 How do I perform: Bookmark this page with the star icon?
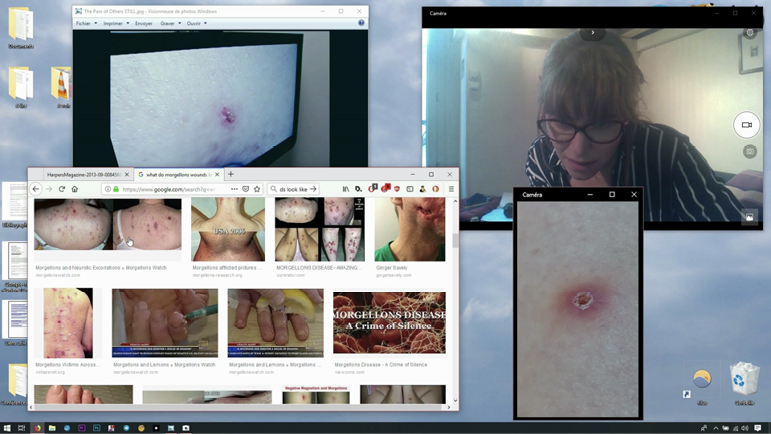(x=257, y=189)
